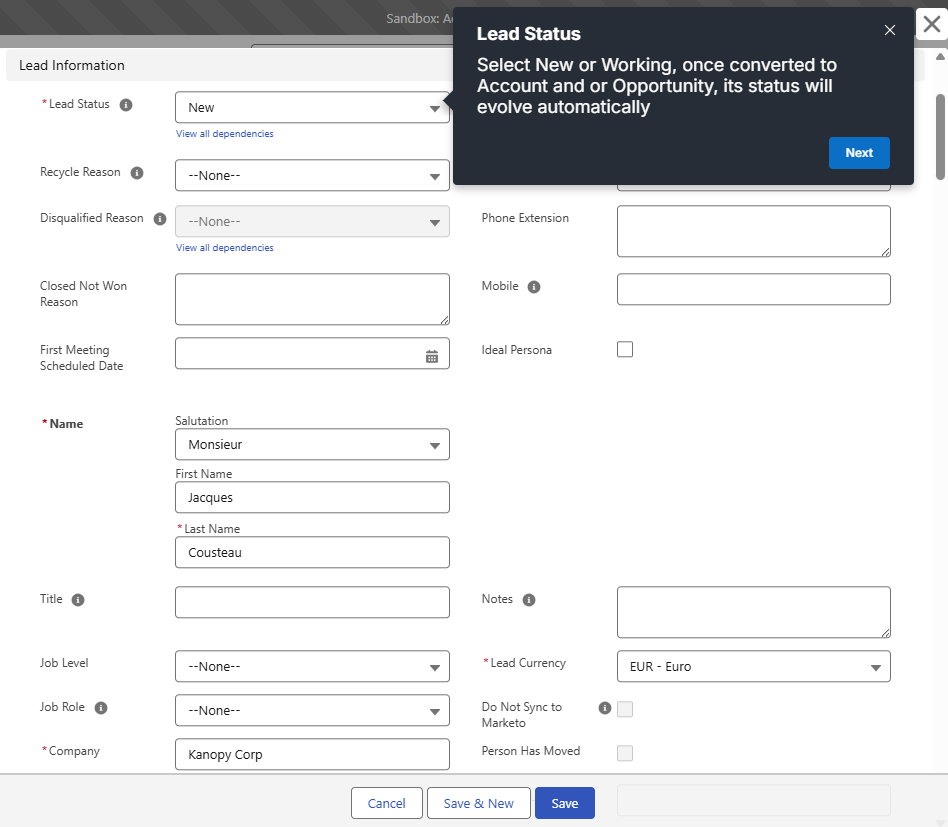Image resolution: width=948 pixels, height=827 pixels.
Task: Click the Notes field info icon
Action: (529, 600)
